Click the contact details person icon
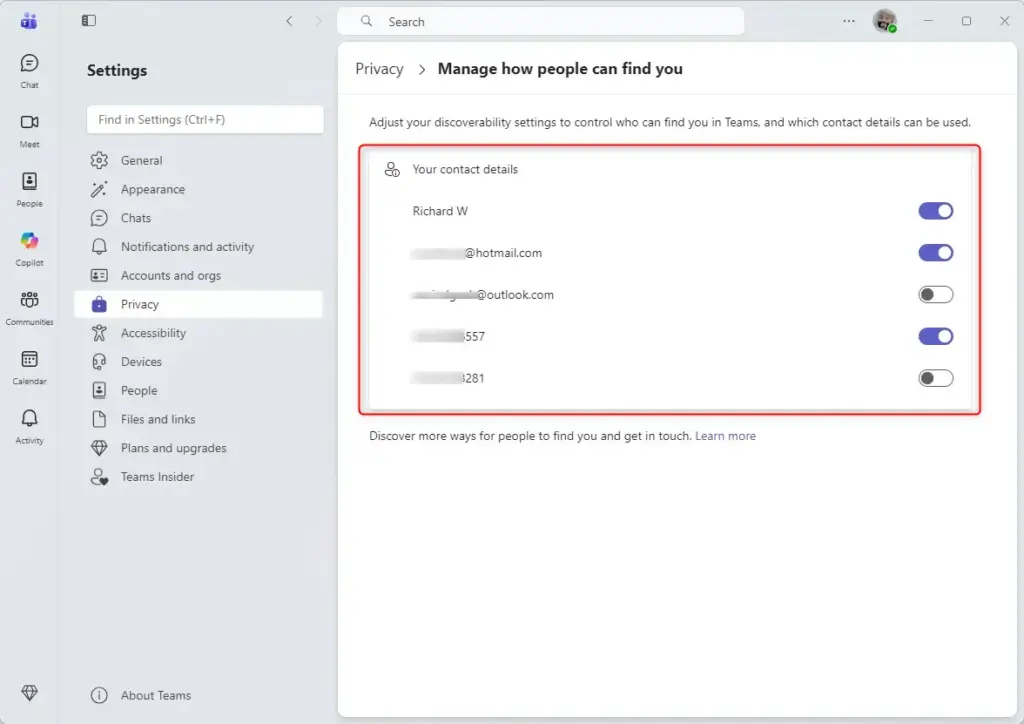 coord(392,170)
